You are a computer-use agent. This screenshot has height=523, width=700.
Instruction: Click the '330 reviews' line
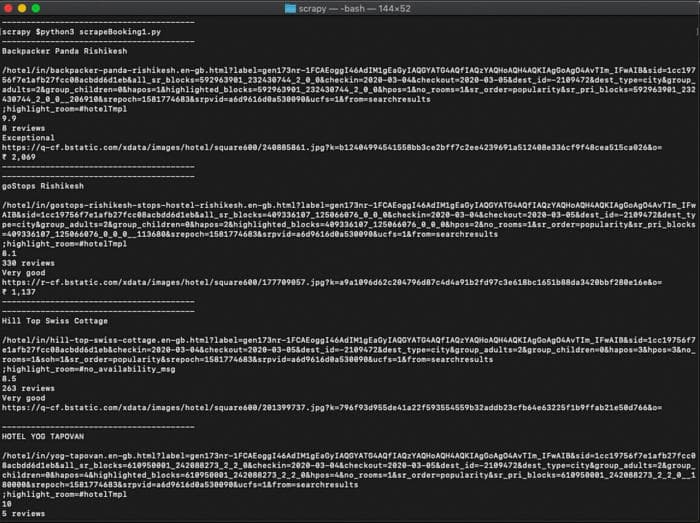point(28,263)
